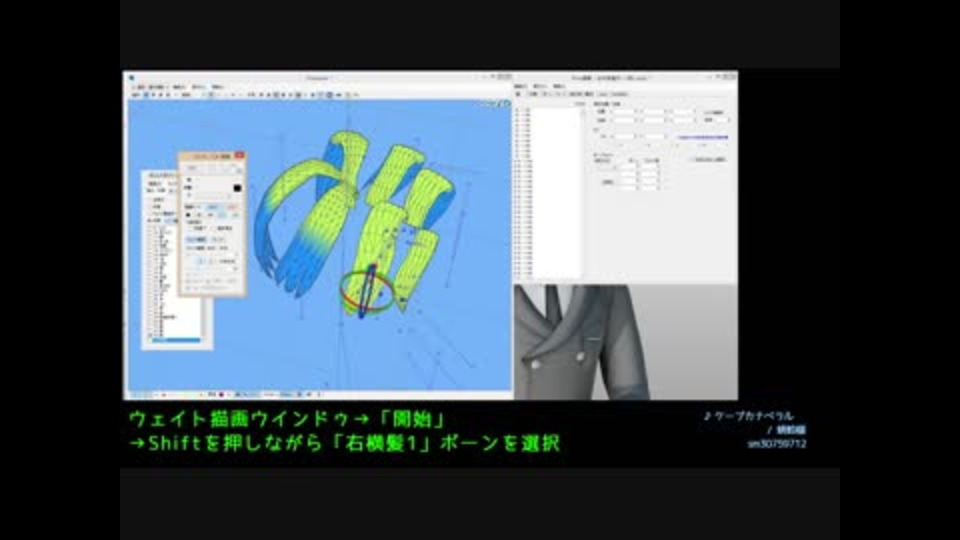This screenshot has width=960, height=540.
Task: Open the 剛体 tab in PMX editor
Action: tap(589, 94)
